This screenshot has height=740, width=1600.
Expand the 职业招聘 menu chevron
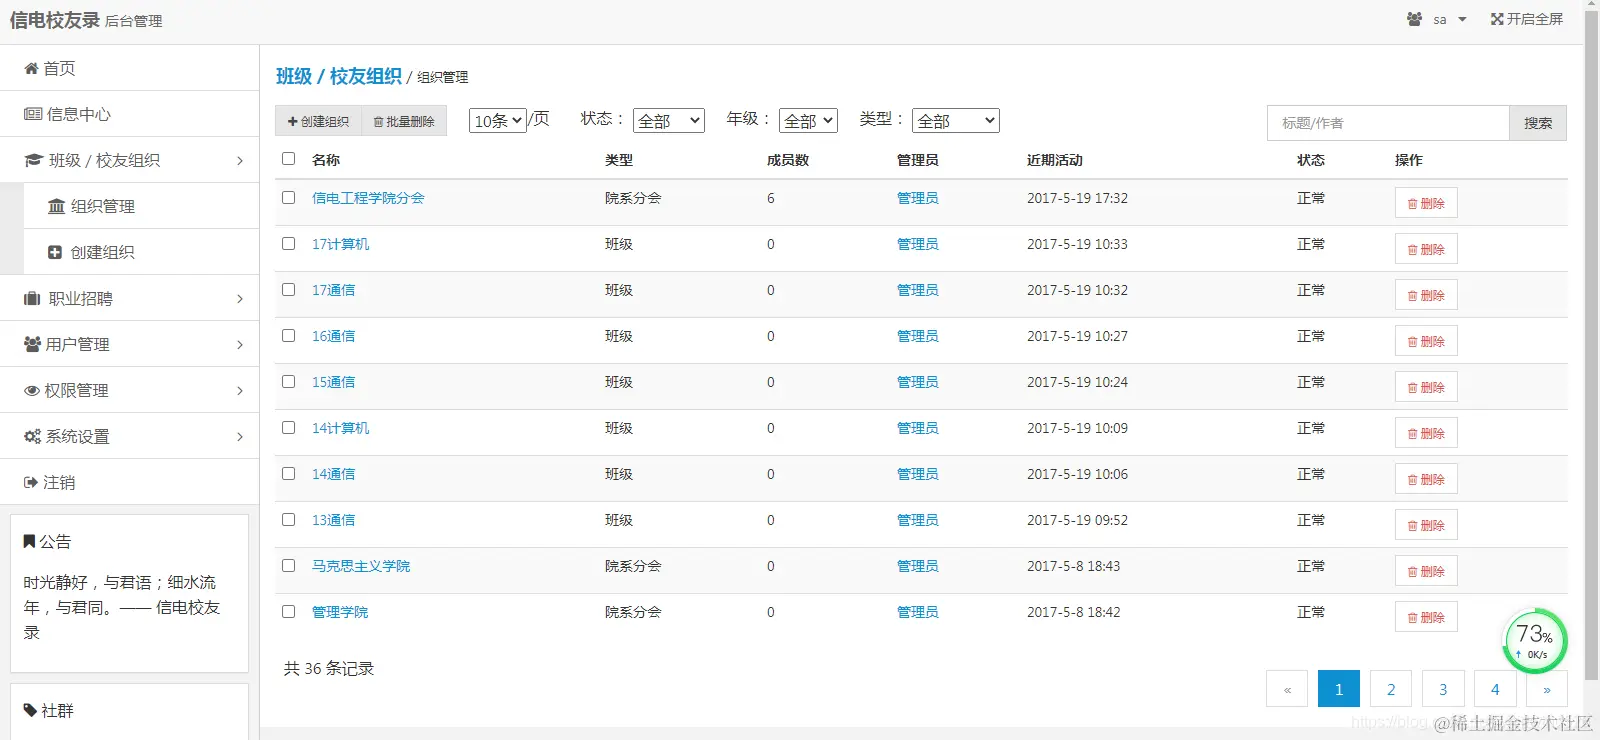[x=240, y=298]
